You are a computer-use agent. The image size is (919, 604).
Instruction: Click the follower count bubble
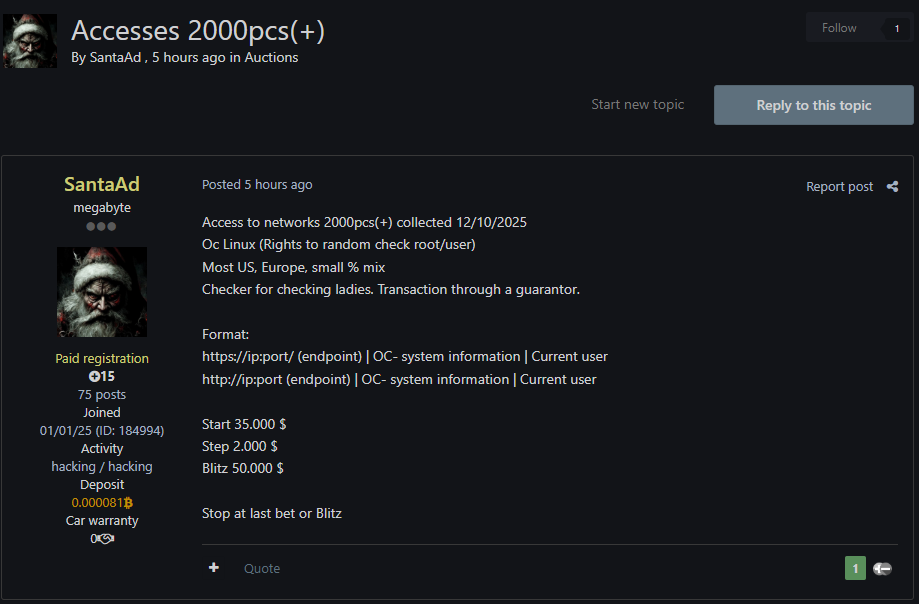pyautogui.click(x=897, y=28)
